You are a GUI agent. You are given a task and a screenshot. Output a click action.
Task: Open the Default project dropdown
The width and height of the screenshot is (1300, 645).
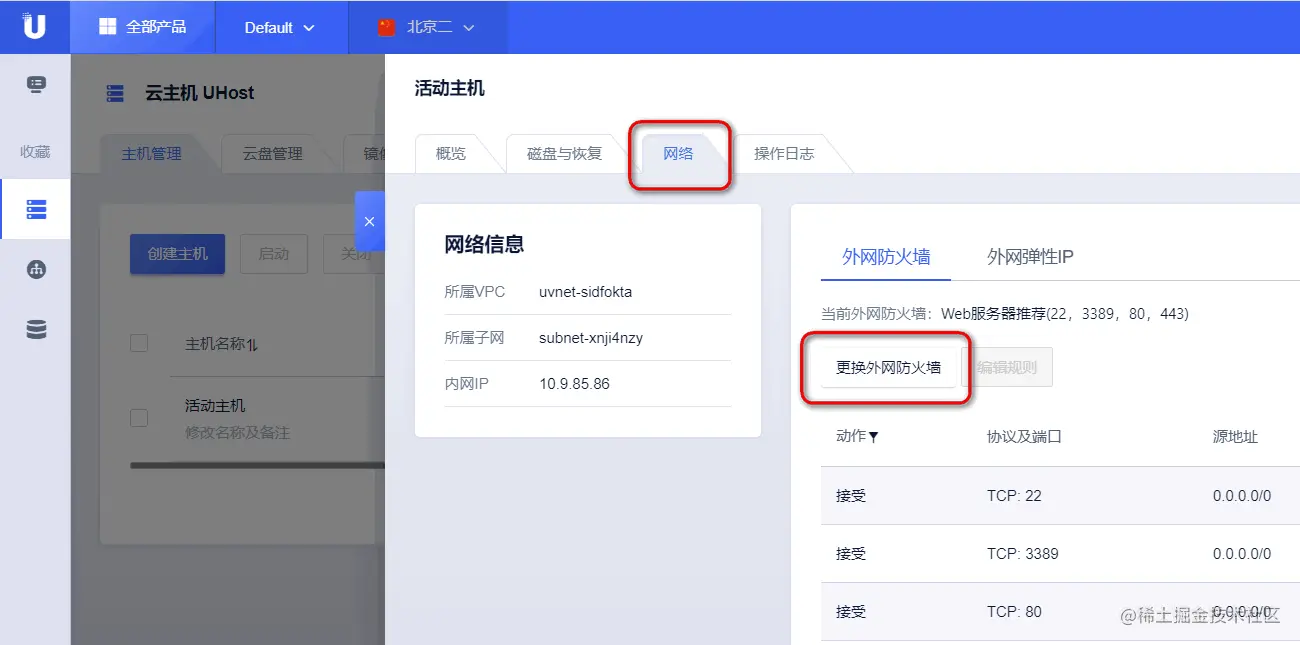point(280,27)
